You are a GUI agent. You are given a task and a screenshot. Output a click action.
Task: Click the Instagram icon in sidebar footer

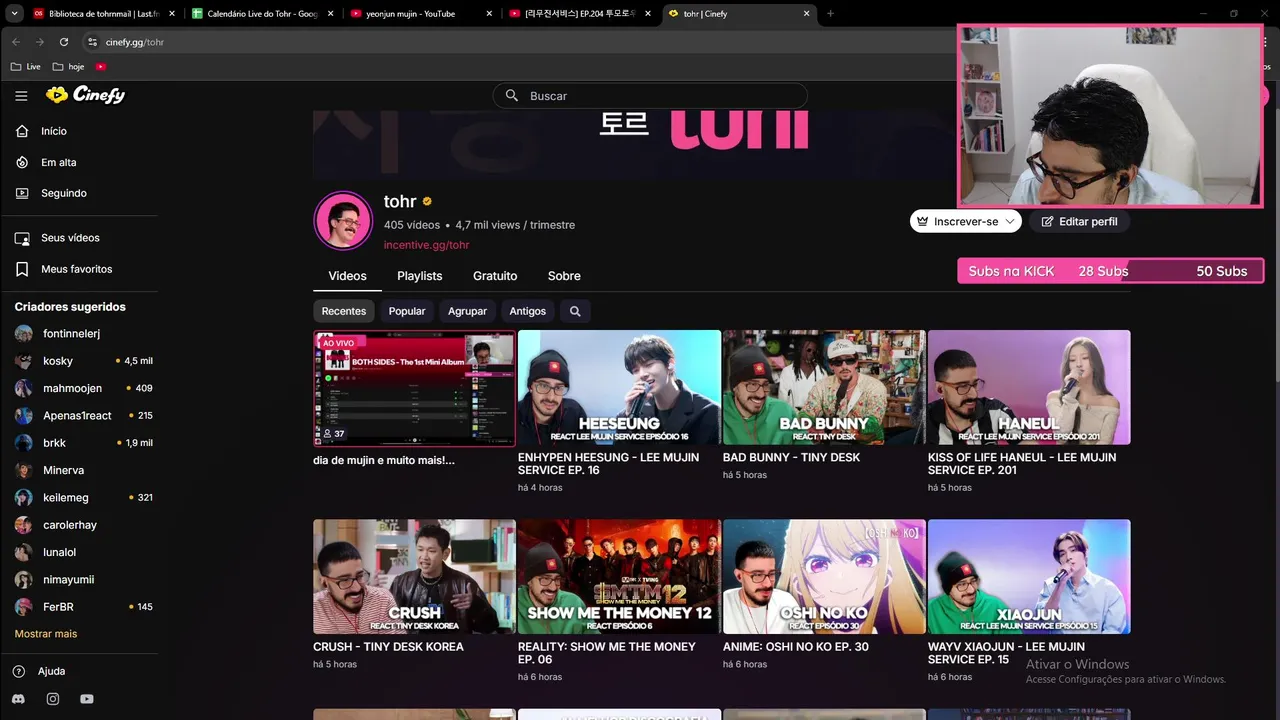pyautogui.click(x=53, y=699)
